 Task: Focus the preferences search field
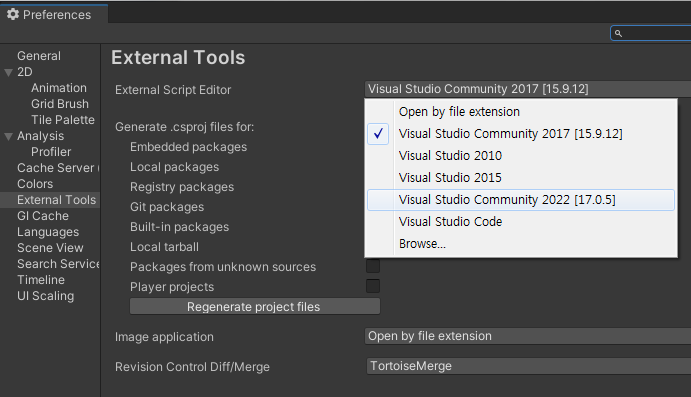pos(651,33)
